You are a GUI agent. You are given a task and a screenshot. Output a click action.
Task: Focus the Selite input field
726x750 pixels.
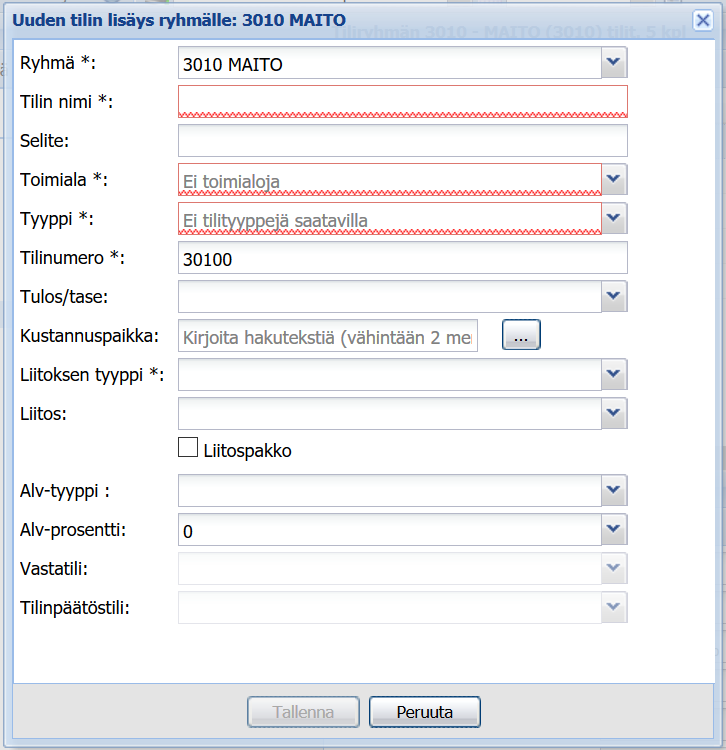click(x=402, y=141)
